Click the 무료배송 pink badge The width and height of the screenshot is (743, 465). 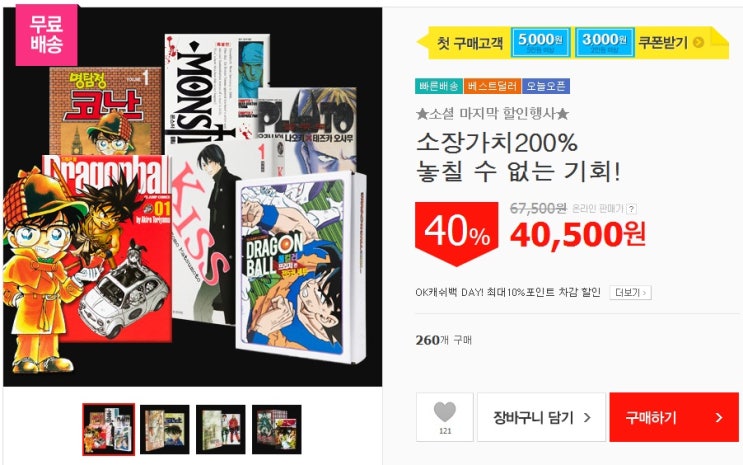46,35
